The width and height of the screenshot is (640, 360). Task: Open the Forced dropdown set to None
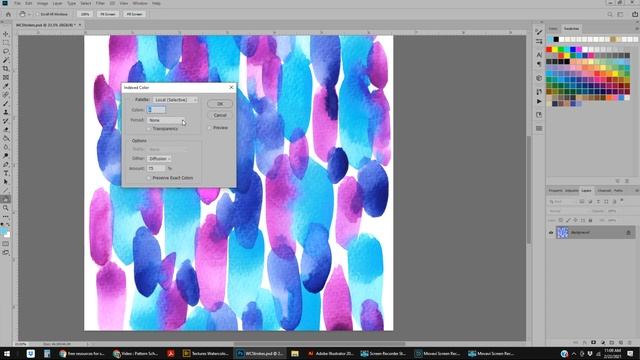(x=166, y=120)
